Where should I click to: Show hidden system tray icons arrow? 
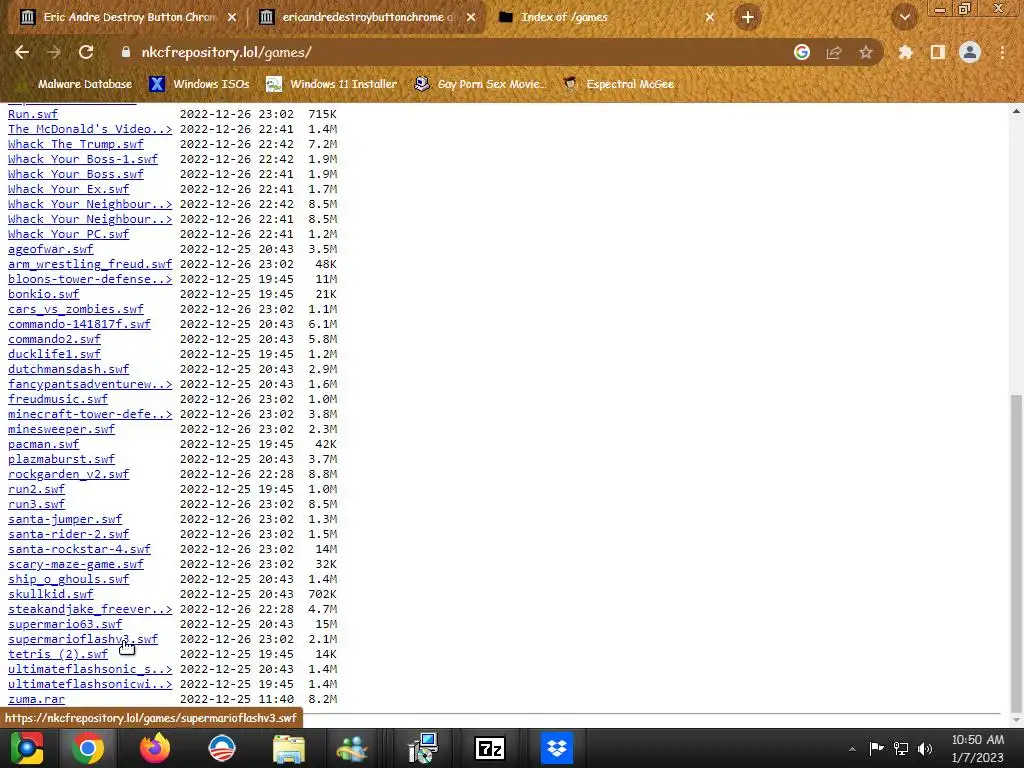852,749
